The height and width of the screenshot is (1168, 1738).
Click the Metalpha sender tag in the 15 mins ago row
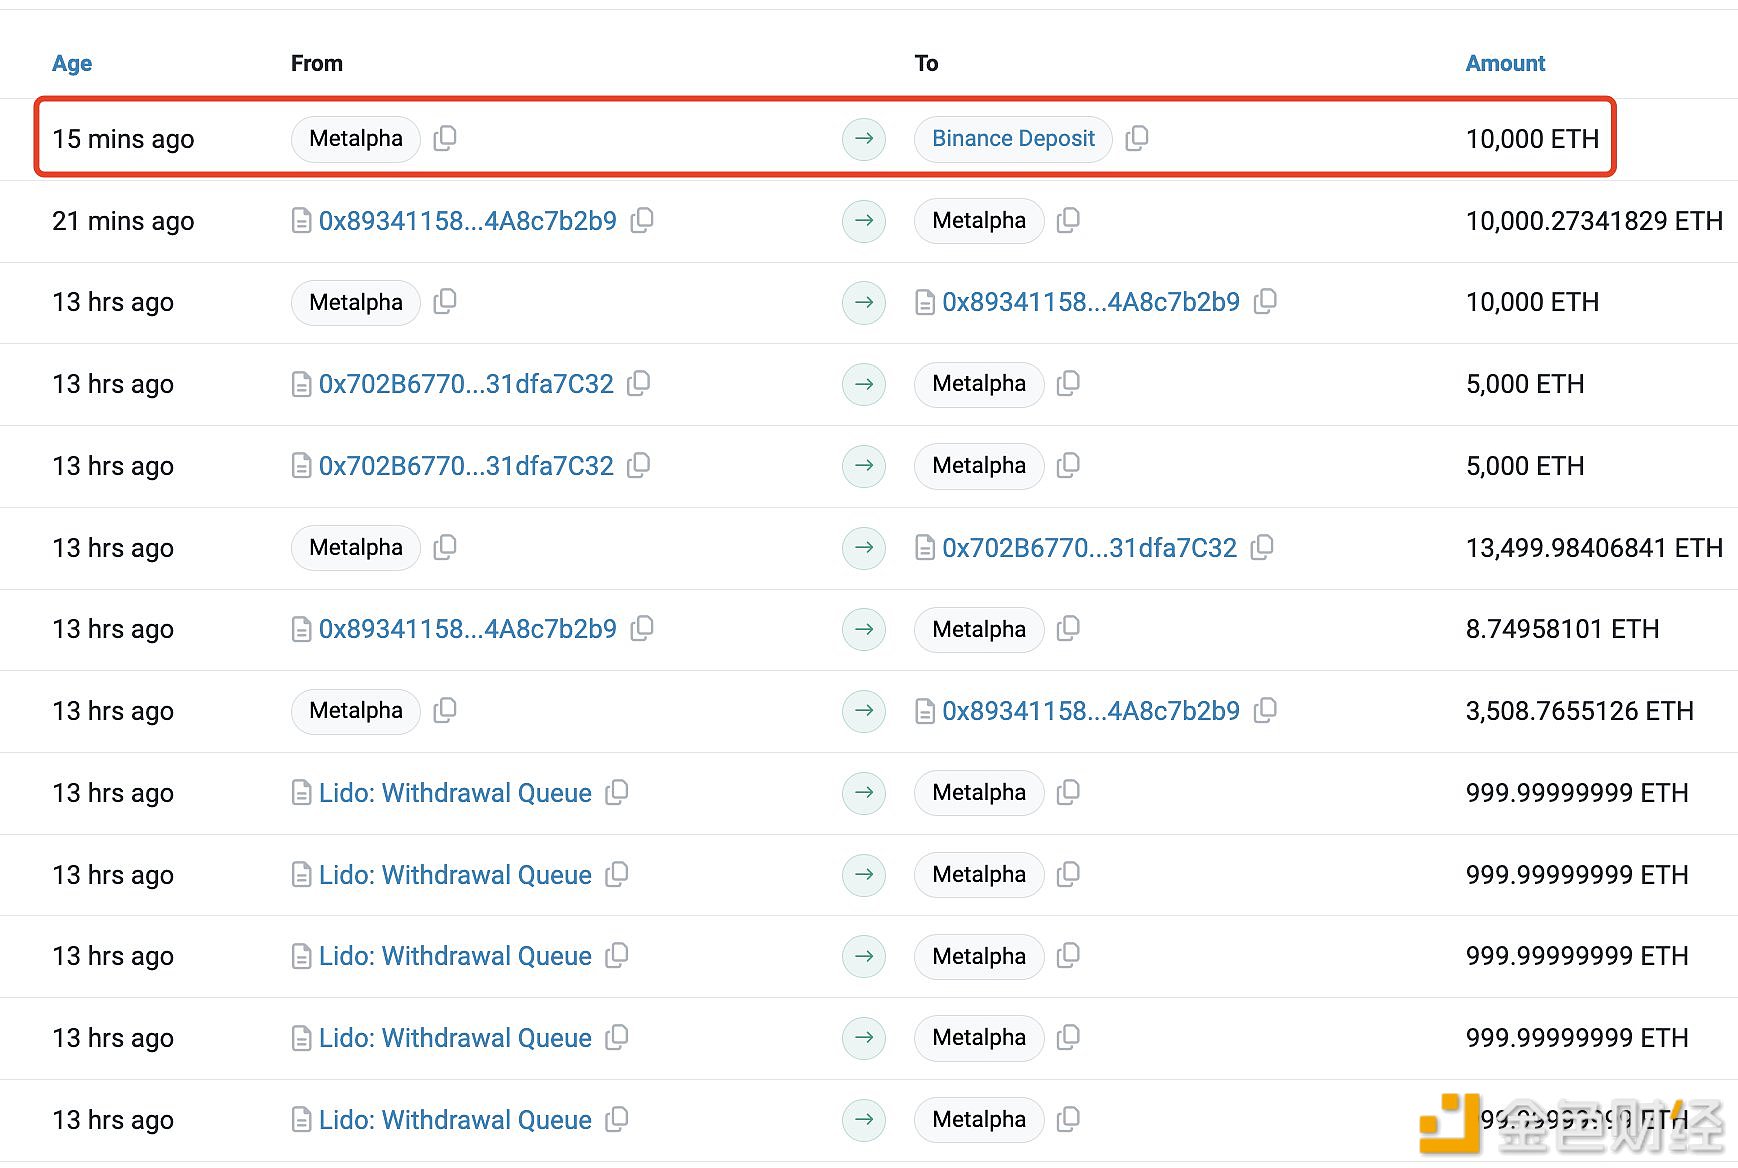pyautogui.click(x=356, y=138)
